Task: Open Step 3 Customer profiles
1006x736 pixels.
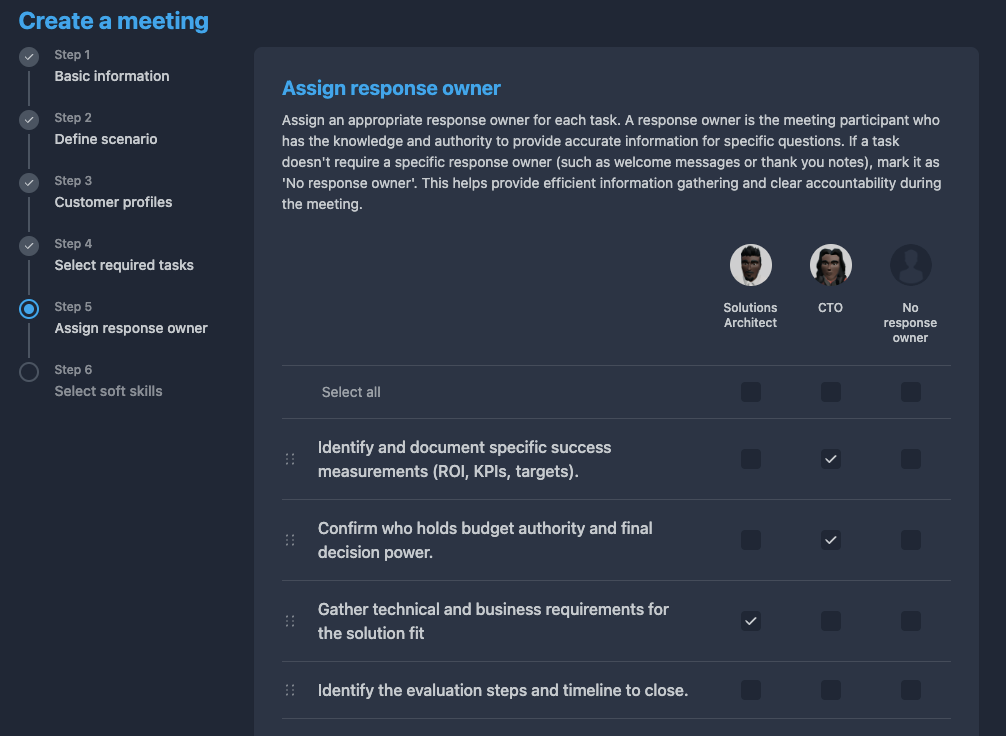Action: point(113,202)
